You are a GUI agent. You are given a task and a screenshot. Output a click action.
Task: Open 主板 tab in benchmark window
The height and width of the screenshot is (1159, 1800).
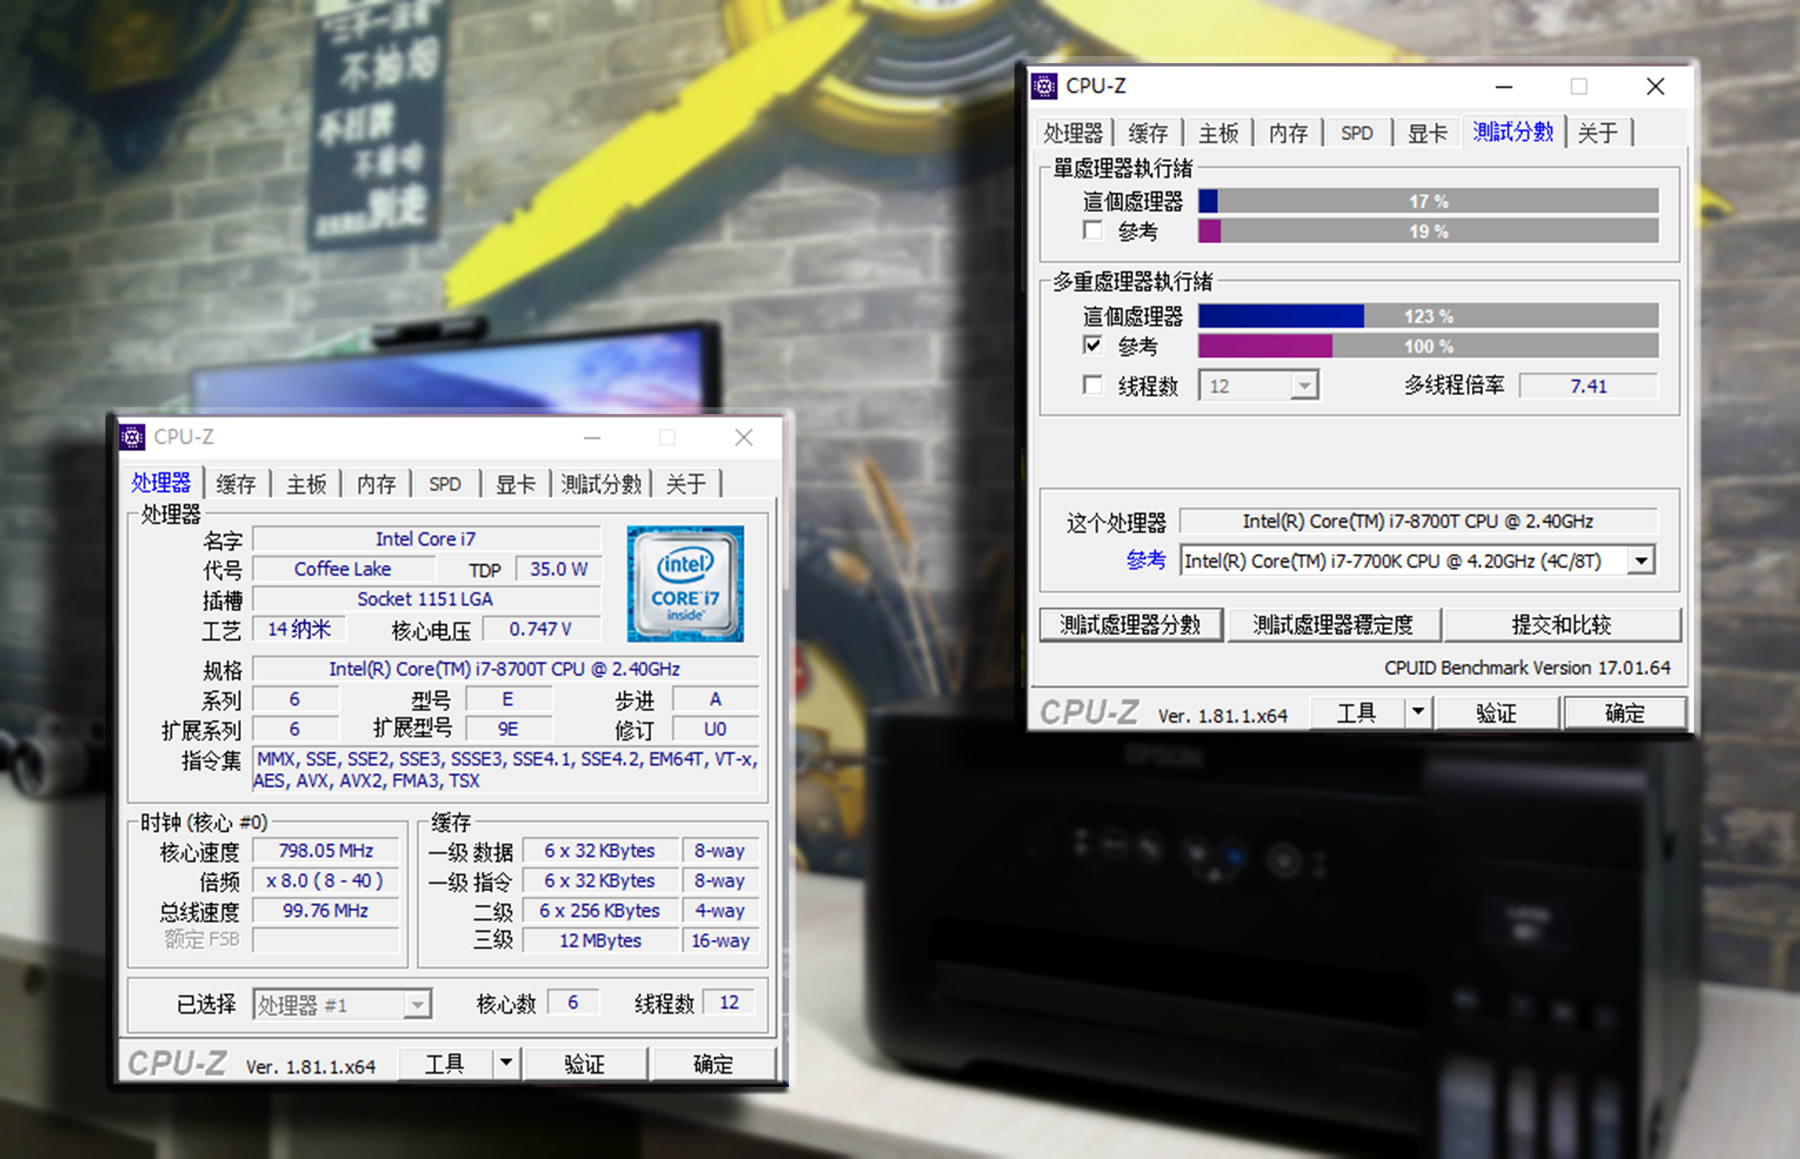(x=1218, y=133)
